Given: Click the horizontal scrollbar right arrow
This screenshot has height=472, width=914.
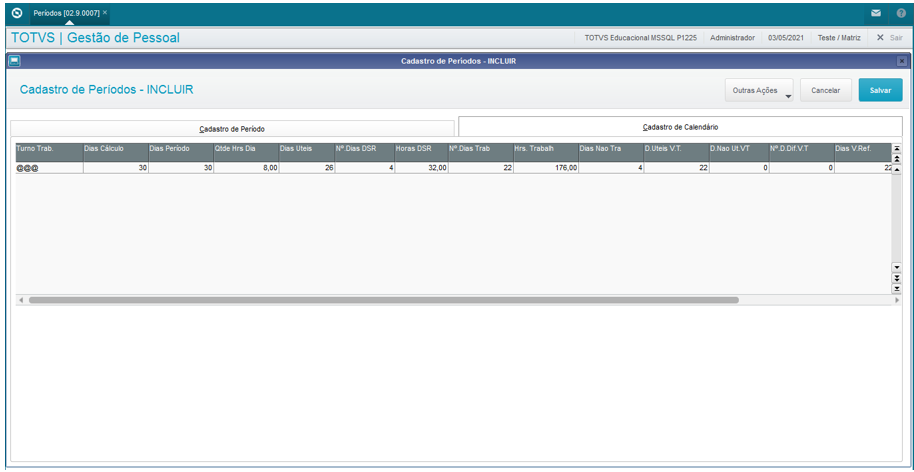Looking at the screenshot, I should [x=897, y=300].
